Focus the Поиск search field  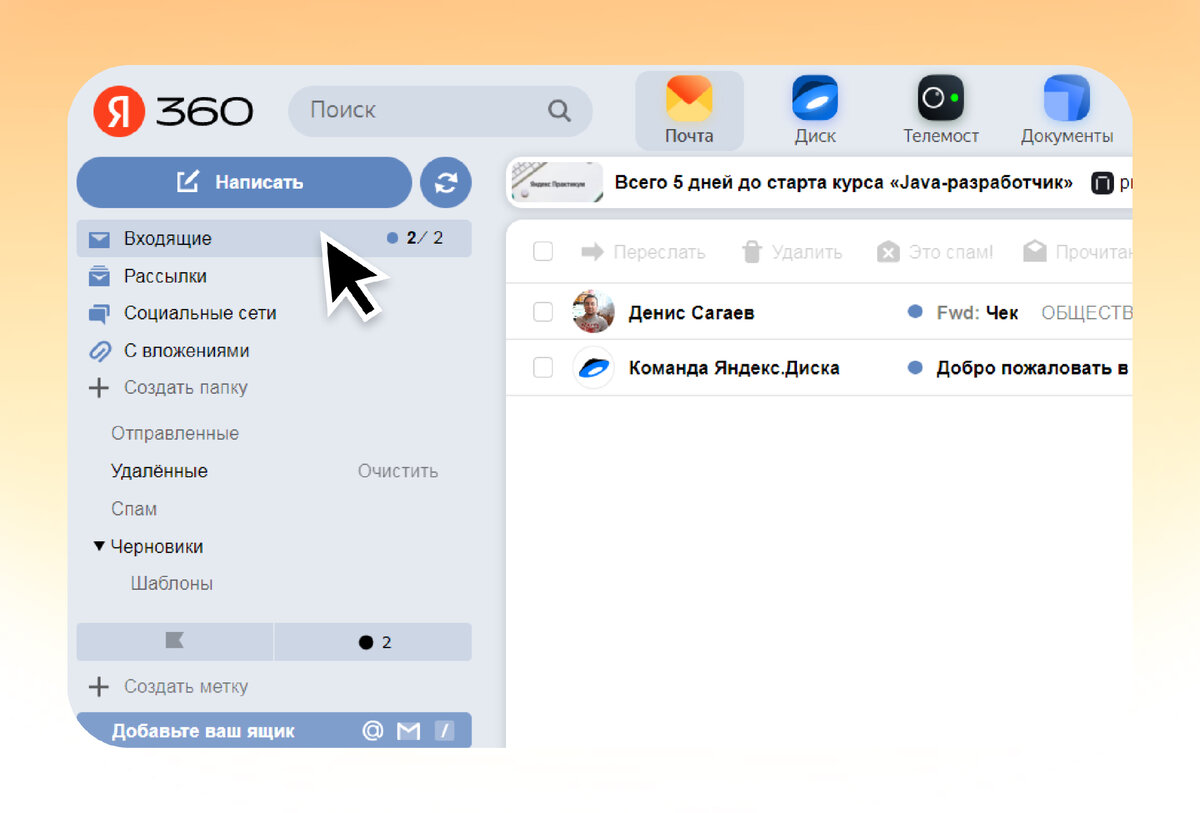click(440, 111)
